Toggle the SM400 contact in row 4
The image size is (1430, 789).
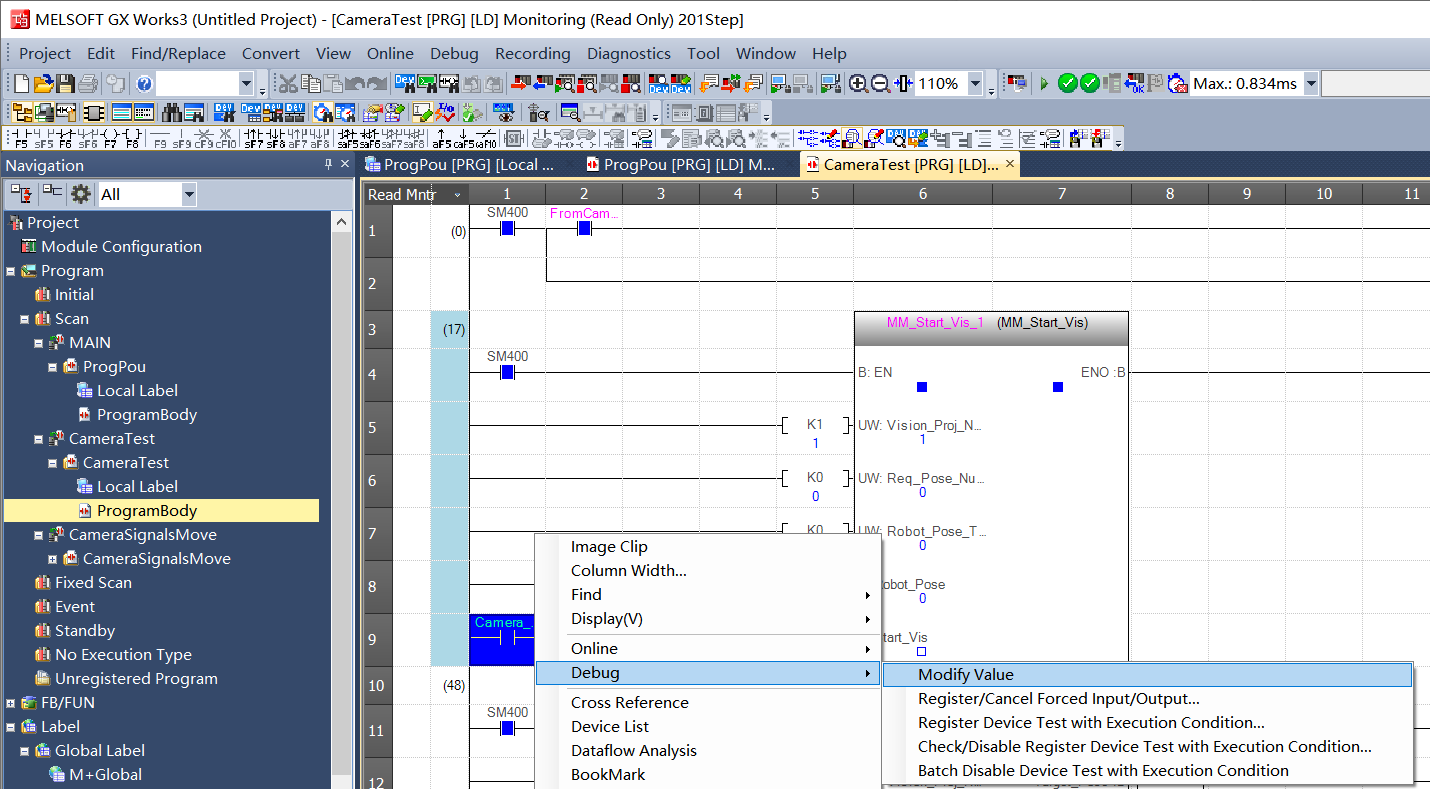pos(507,372)
